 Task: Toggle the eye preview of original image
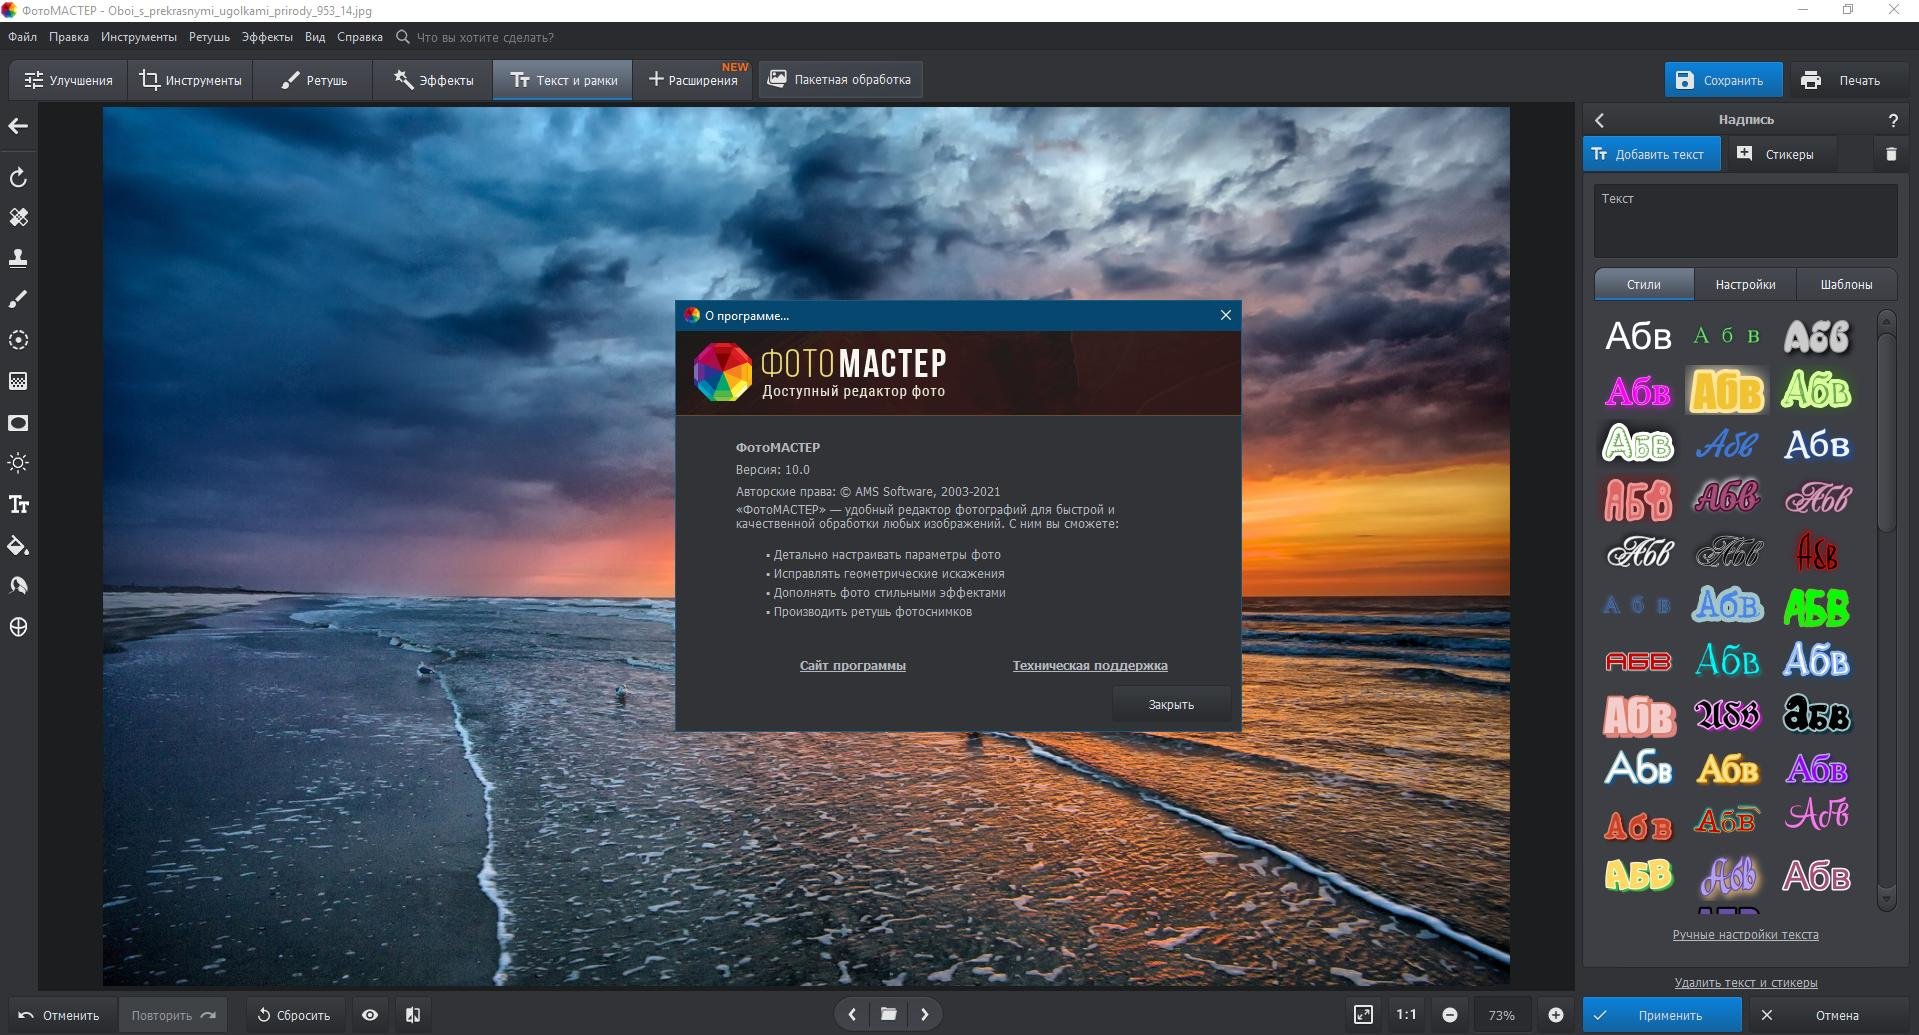click(370, 1014)
